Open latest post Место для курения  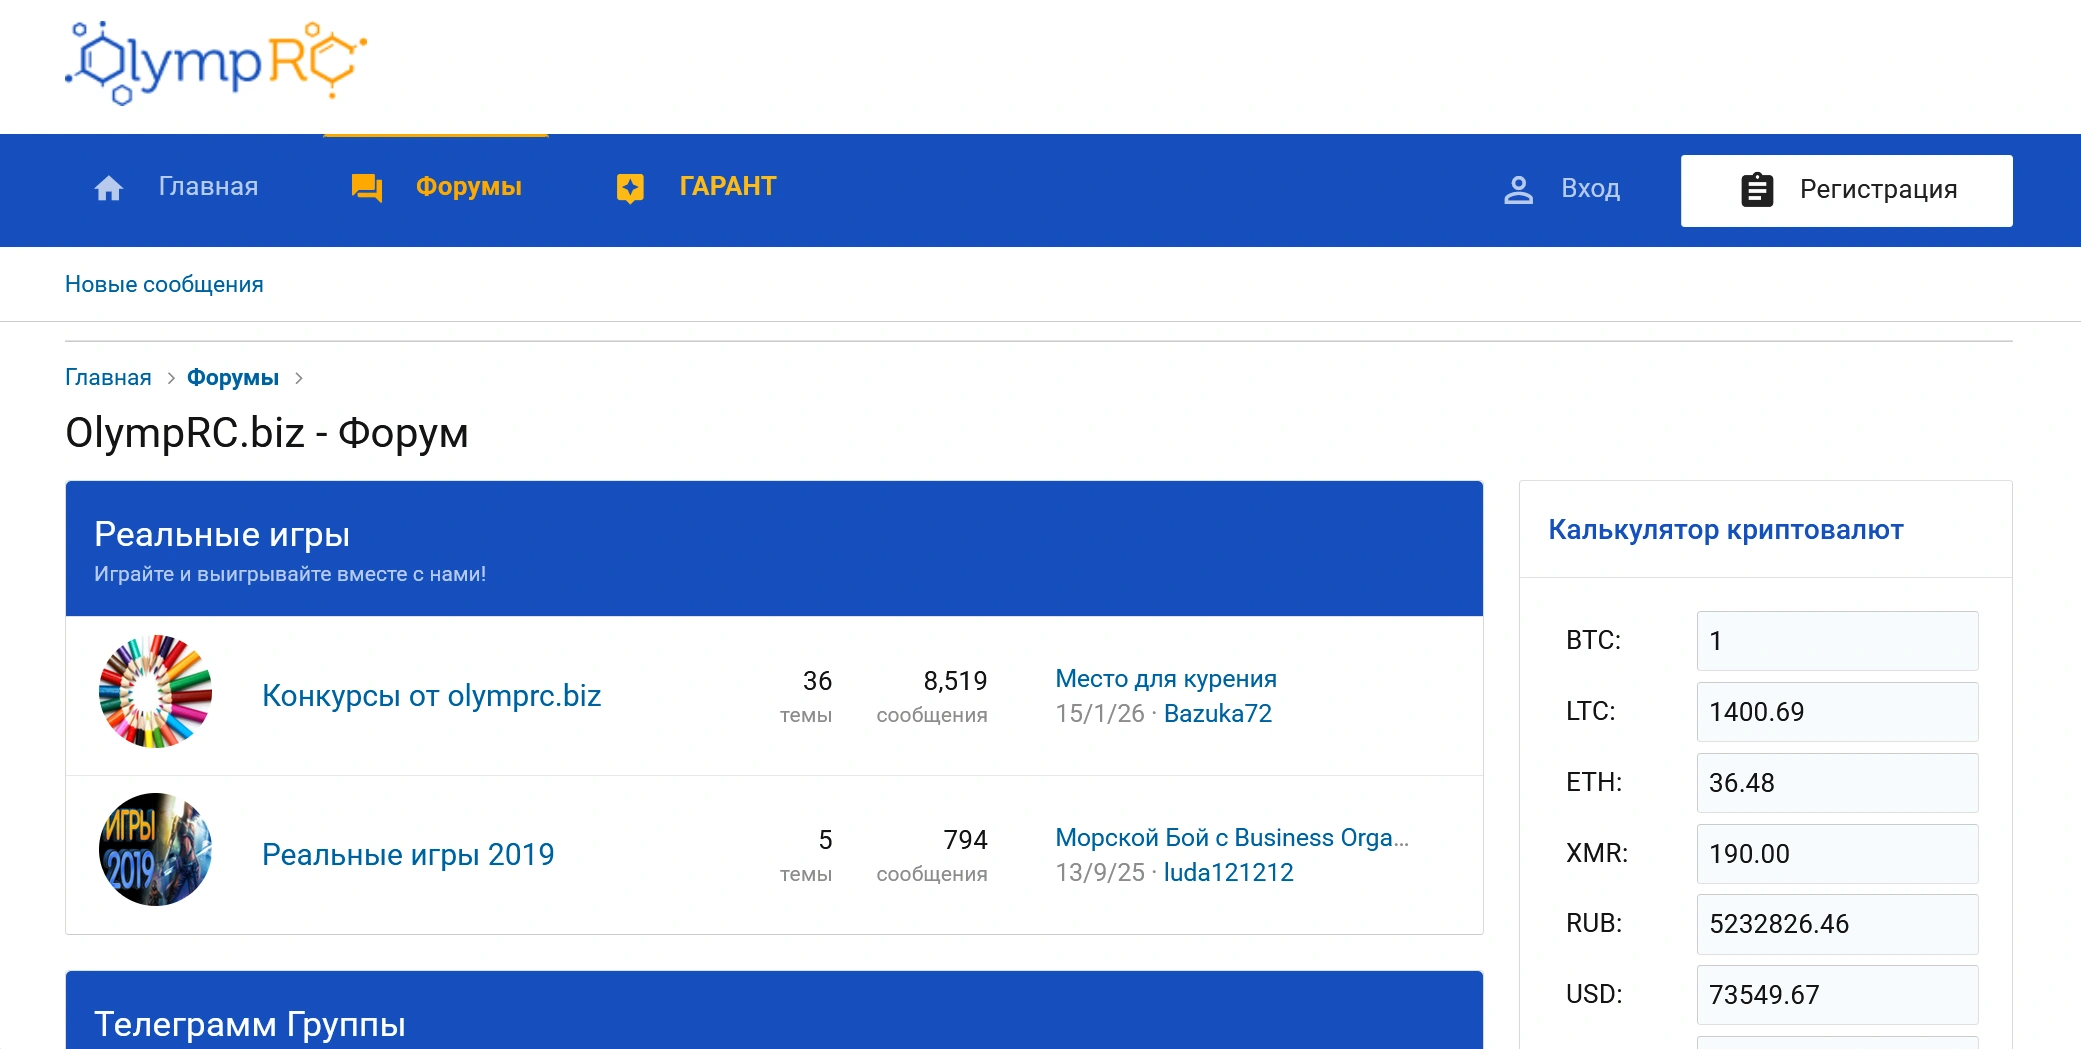tap(1166, 678)
